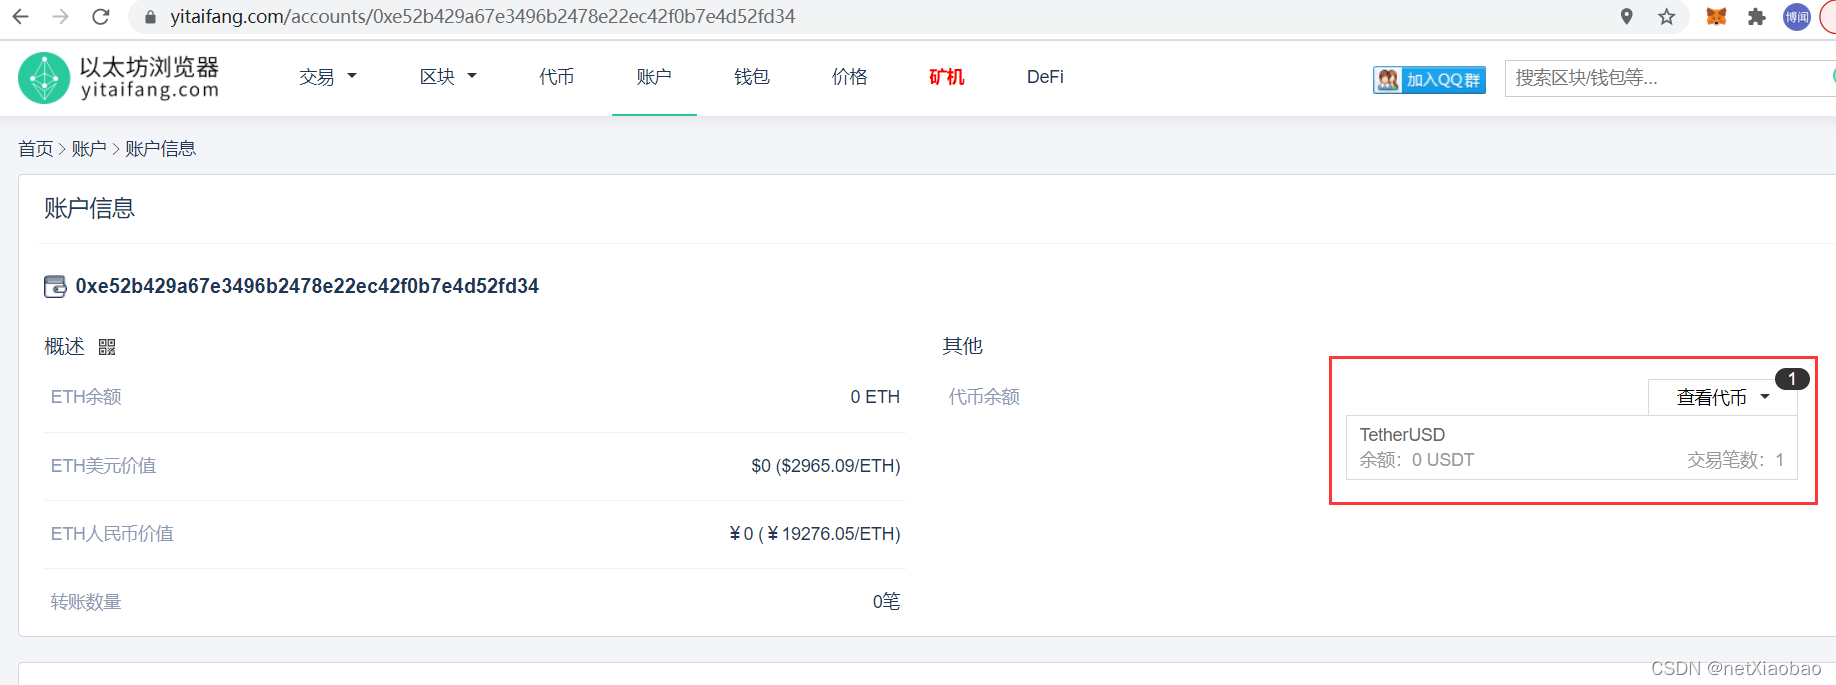Click the 账户信息 heading

pos(90,208)
